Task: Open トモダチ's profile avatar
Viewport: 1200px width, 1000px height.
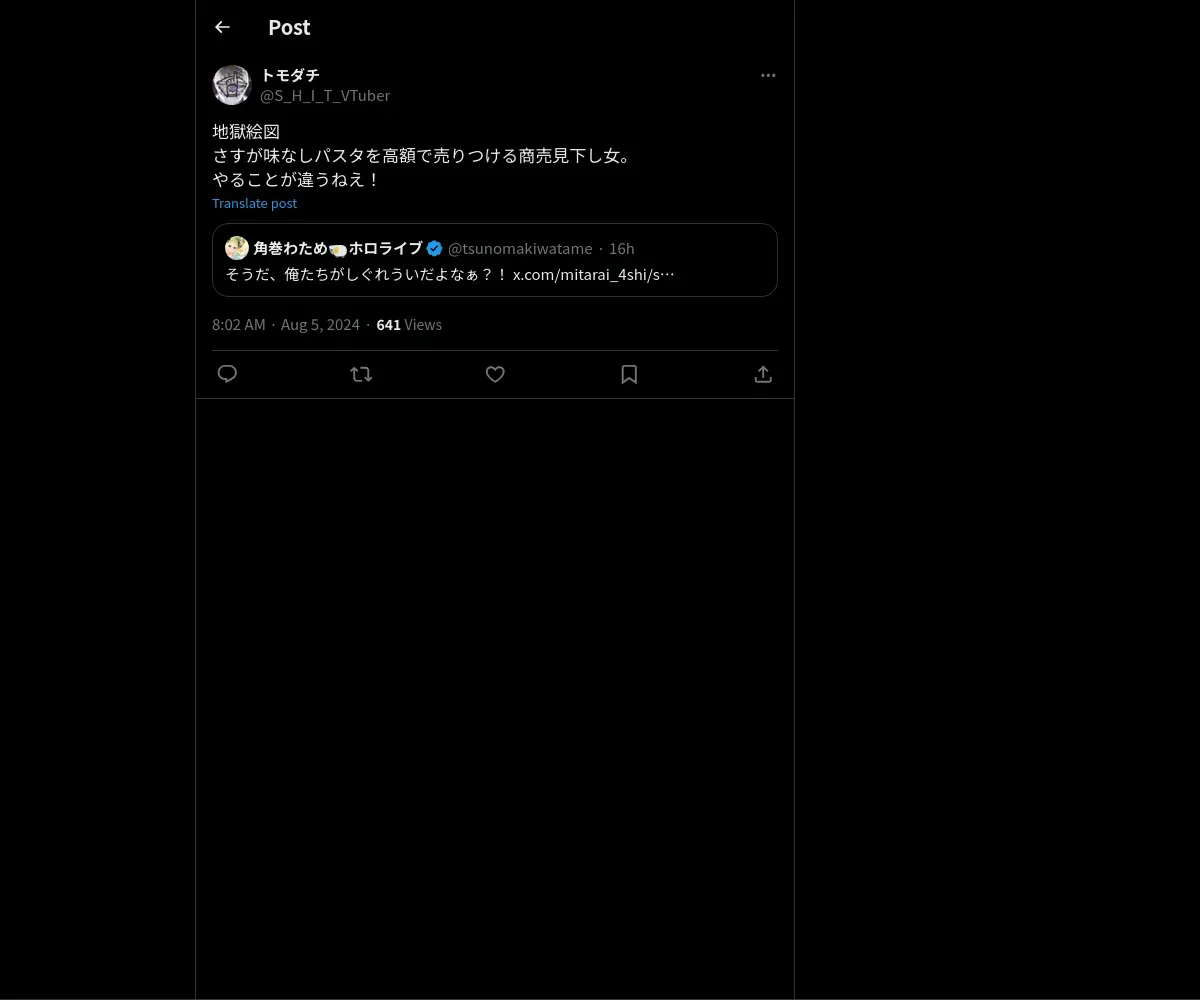Action: (x=232, y=85)
